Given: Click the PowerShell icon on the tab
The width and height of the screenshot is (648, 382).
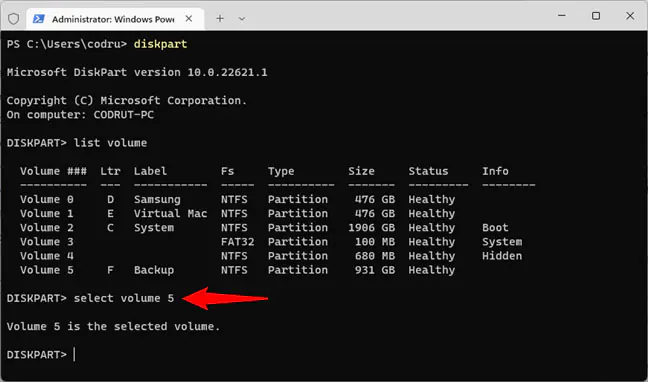Looking at the screenshot, I should (39, 19).
